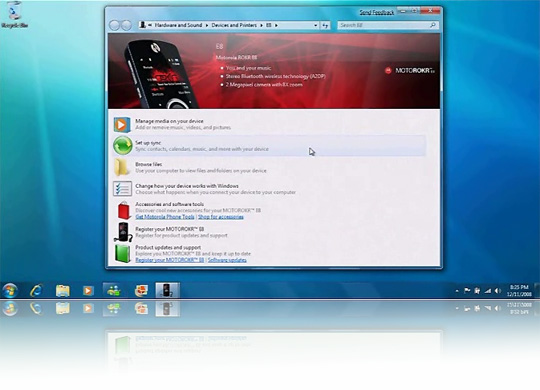Click the Register your MOTOROKR phone icon
The width and height of the screenshot is (540, 390).
click(x=123, y=232)
